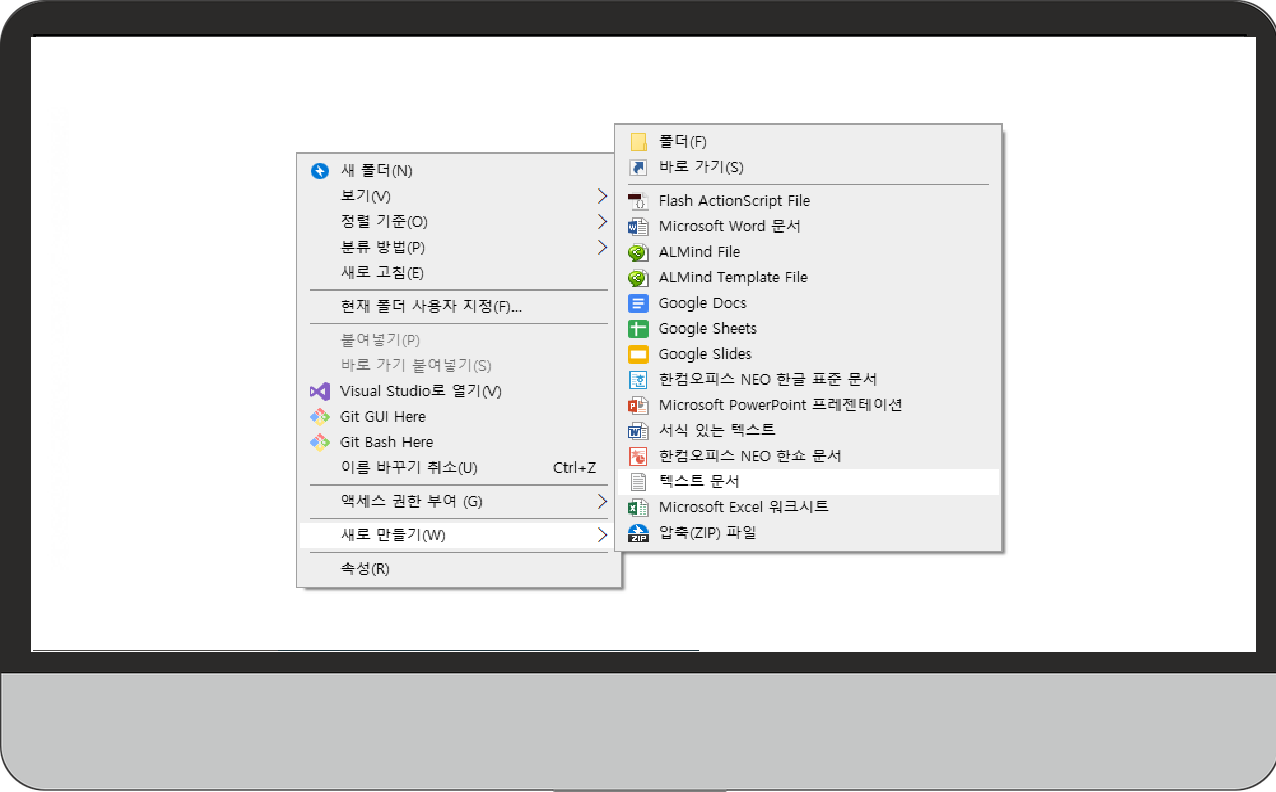Click the green ALMind File icon
Image resolution: width=1276 pixels, height=792 pixels.
pyautogui.click(x=638, y=252)
